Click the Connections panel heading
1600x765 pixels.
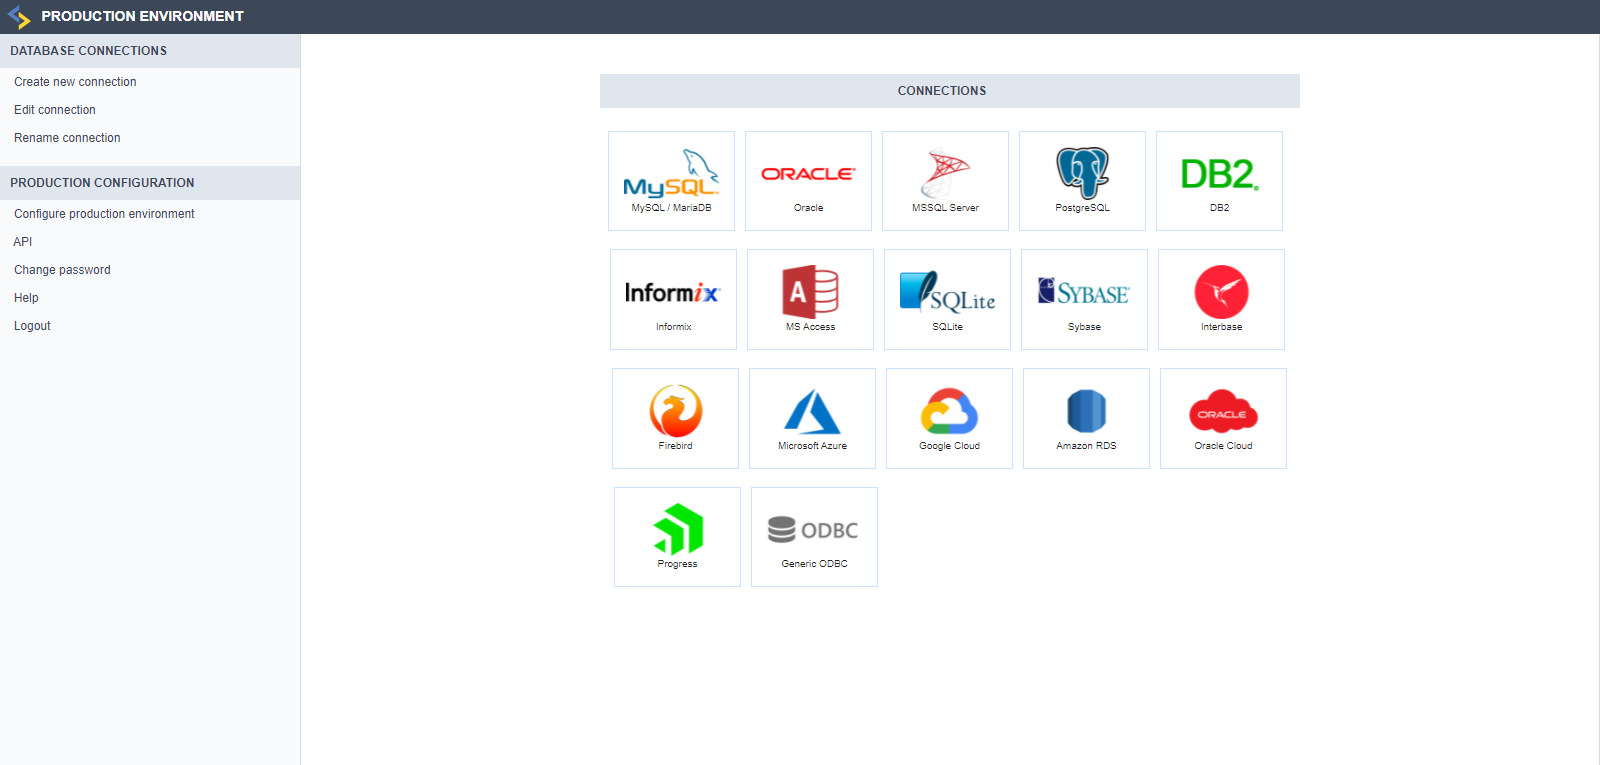(950, 91)
